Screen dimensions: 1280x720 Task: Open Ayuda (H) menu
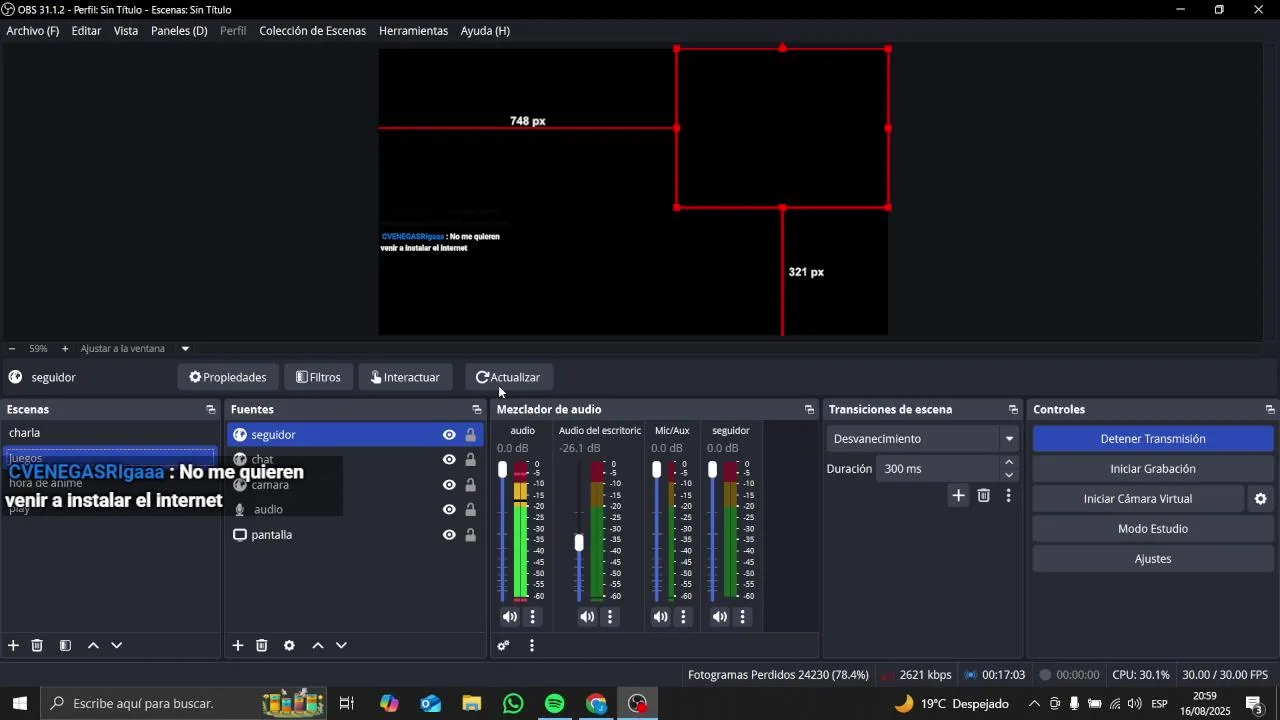point(485,31)
